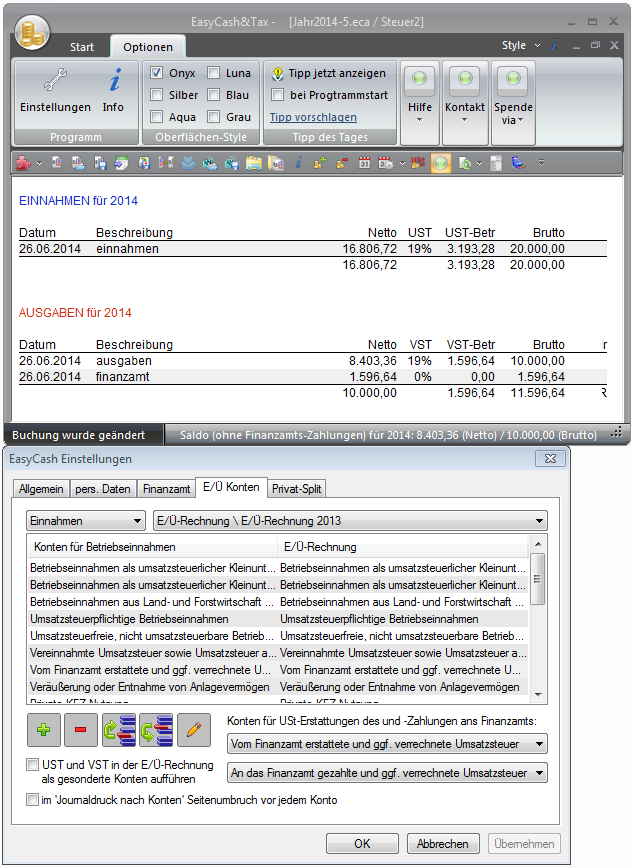This screenshot has width=633, height=868.
Task: Click the coins with green plus icon
Action: (320, 163)
